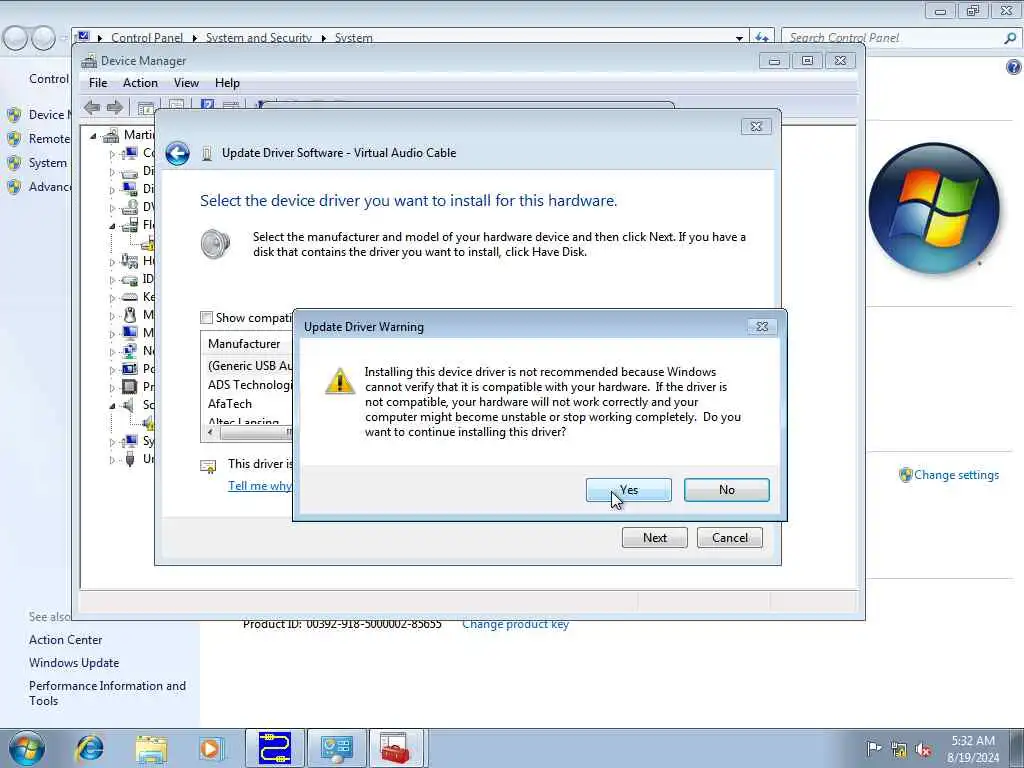Click Device Manager toolbar Back arrow
Image resolution: width=1024 pixels, height=768 pixels.
pos(92,107)
